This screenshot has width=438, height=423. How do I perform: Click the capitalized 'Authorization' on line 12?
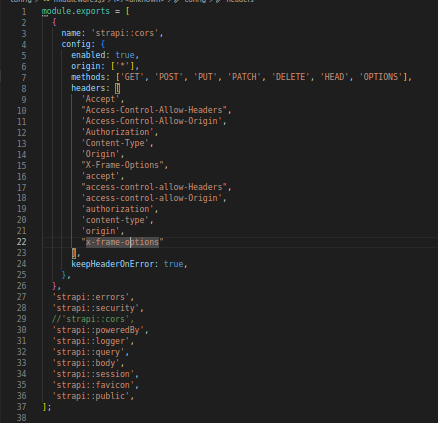coord(117,132)
